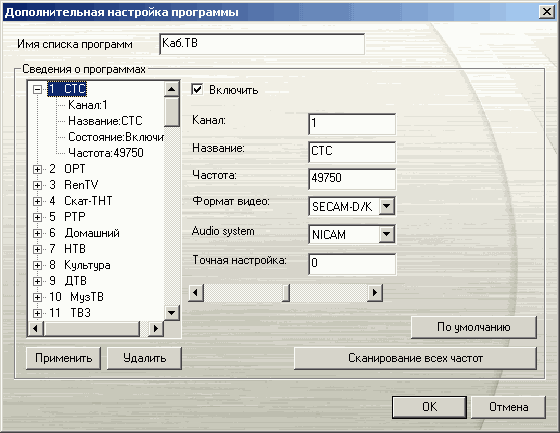Cancel with the Отмена button
The height and width of the screenshot is (433, 560).
tap(509, 407)
